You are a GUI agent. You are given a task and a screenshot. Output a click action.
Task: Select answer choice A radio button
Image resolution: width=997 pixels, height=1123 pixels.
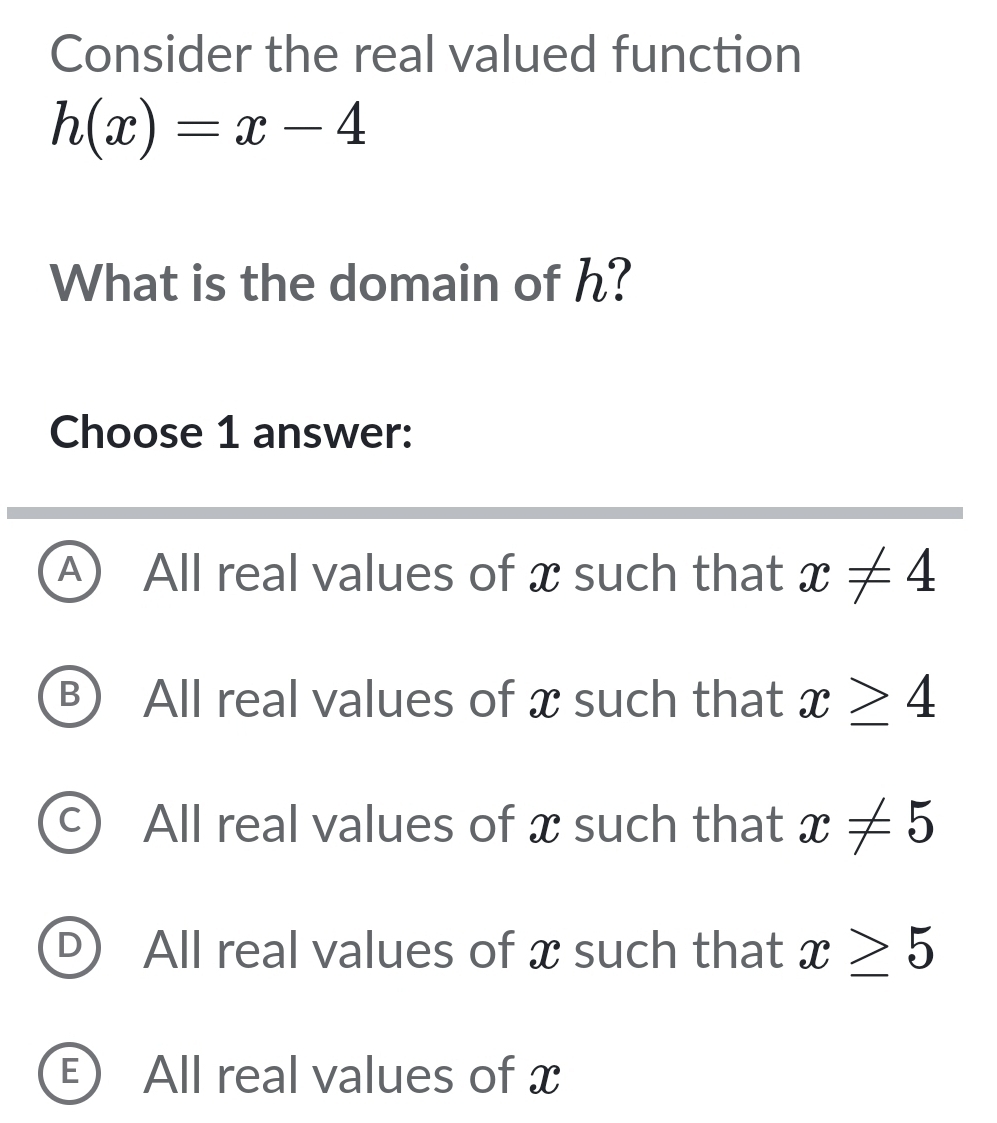[x=69, y=573]
